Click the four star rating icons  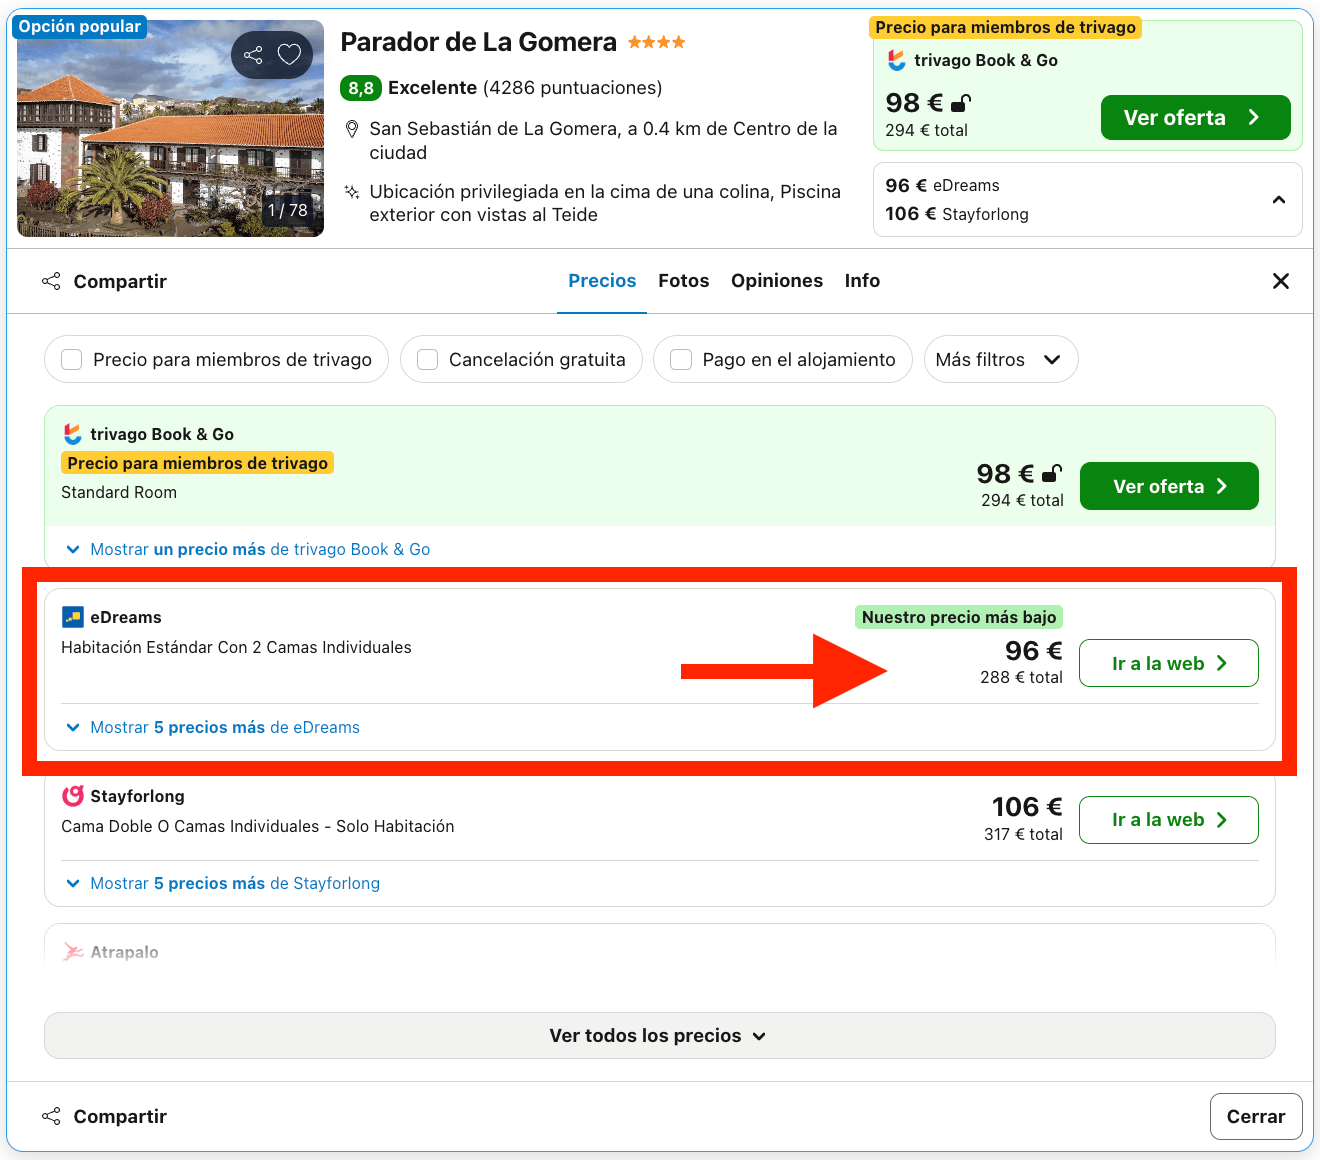point(657,42)
